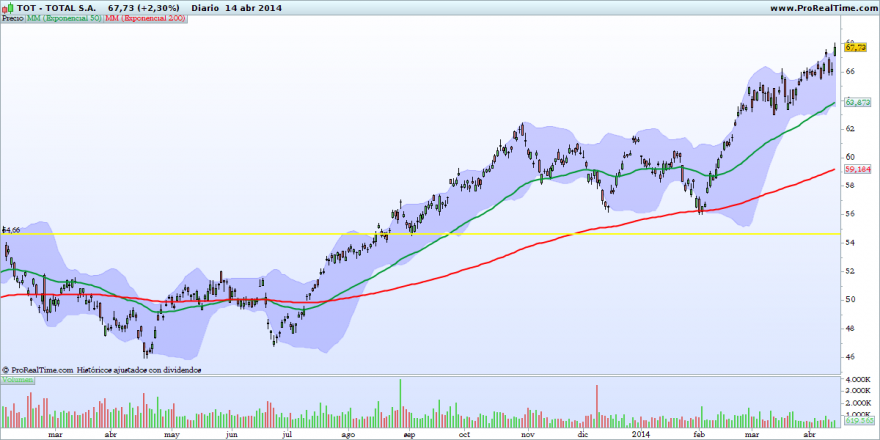Click the 54,66 horizontal line label
The image size is (880, 440).
(x=11, y=230)
